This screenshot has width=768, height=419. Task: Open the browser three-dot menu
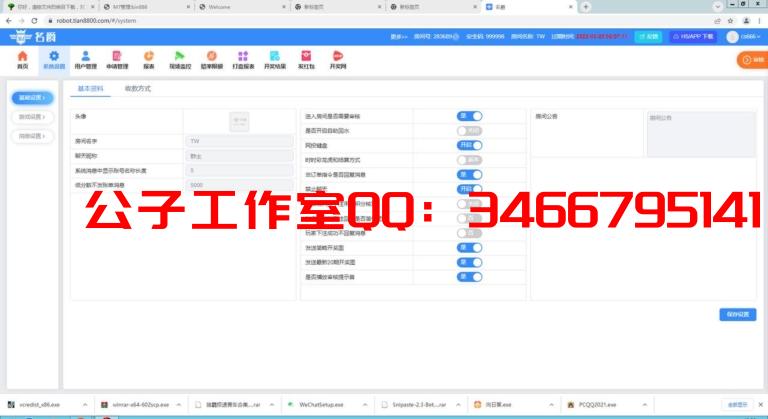pyautogui.click(x=761, y=21)
